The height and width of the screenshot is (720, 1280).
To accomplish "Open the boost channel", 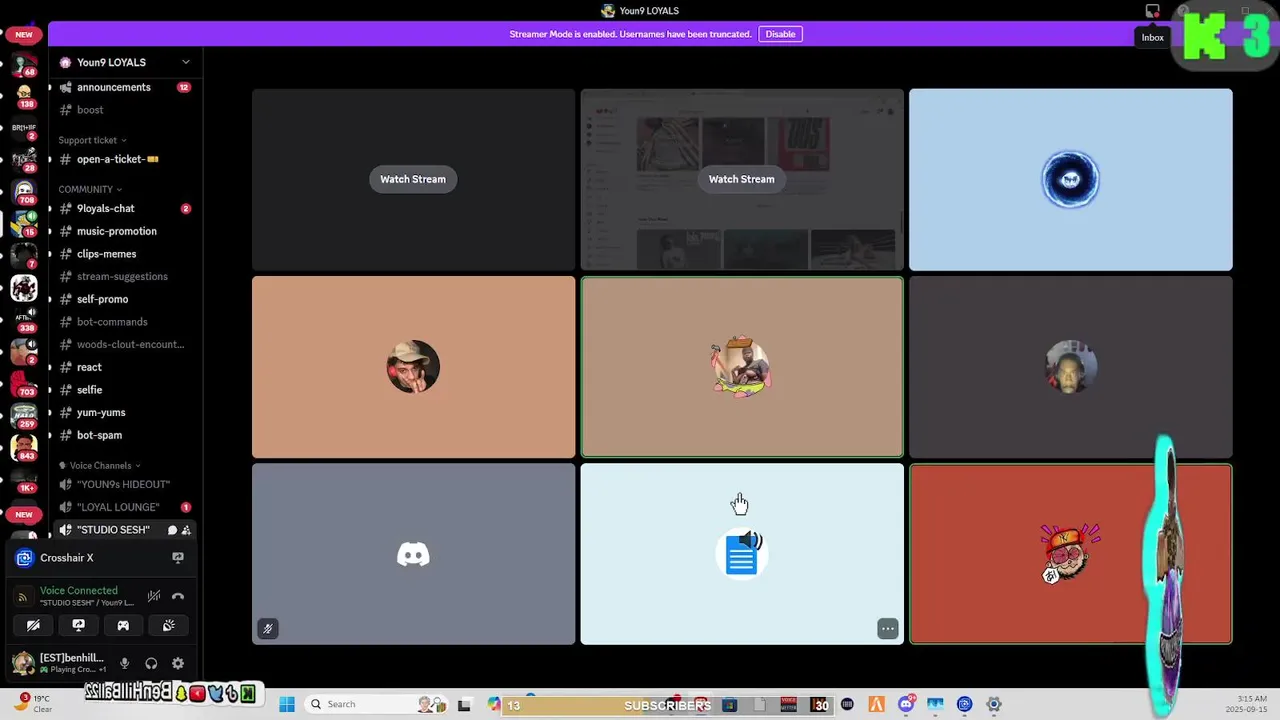I will pos(124,110).
